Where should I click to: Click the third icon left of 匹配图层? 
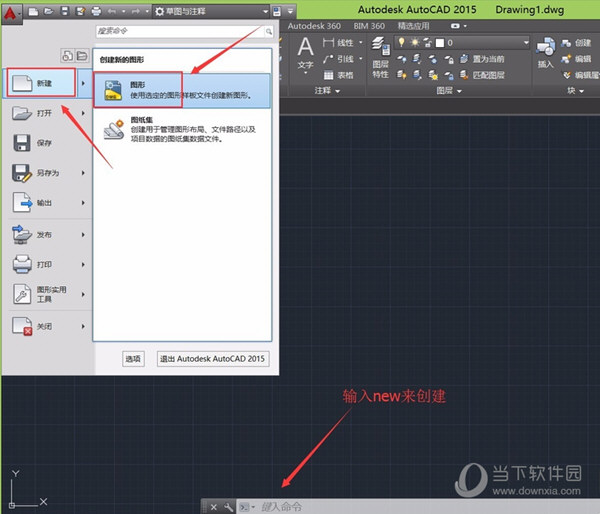pos(433,75)
